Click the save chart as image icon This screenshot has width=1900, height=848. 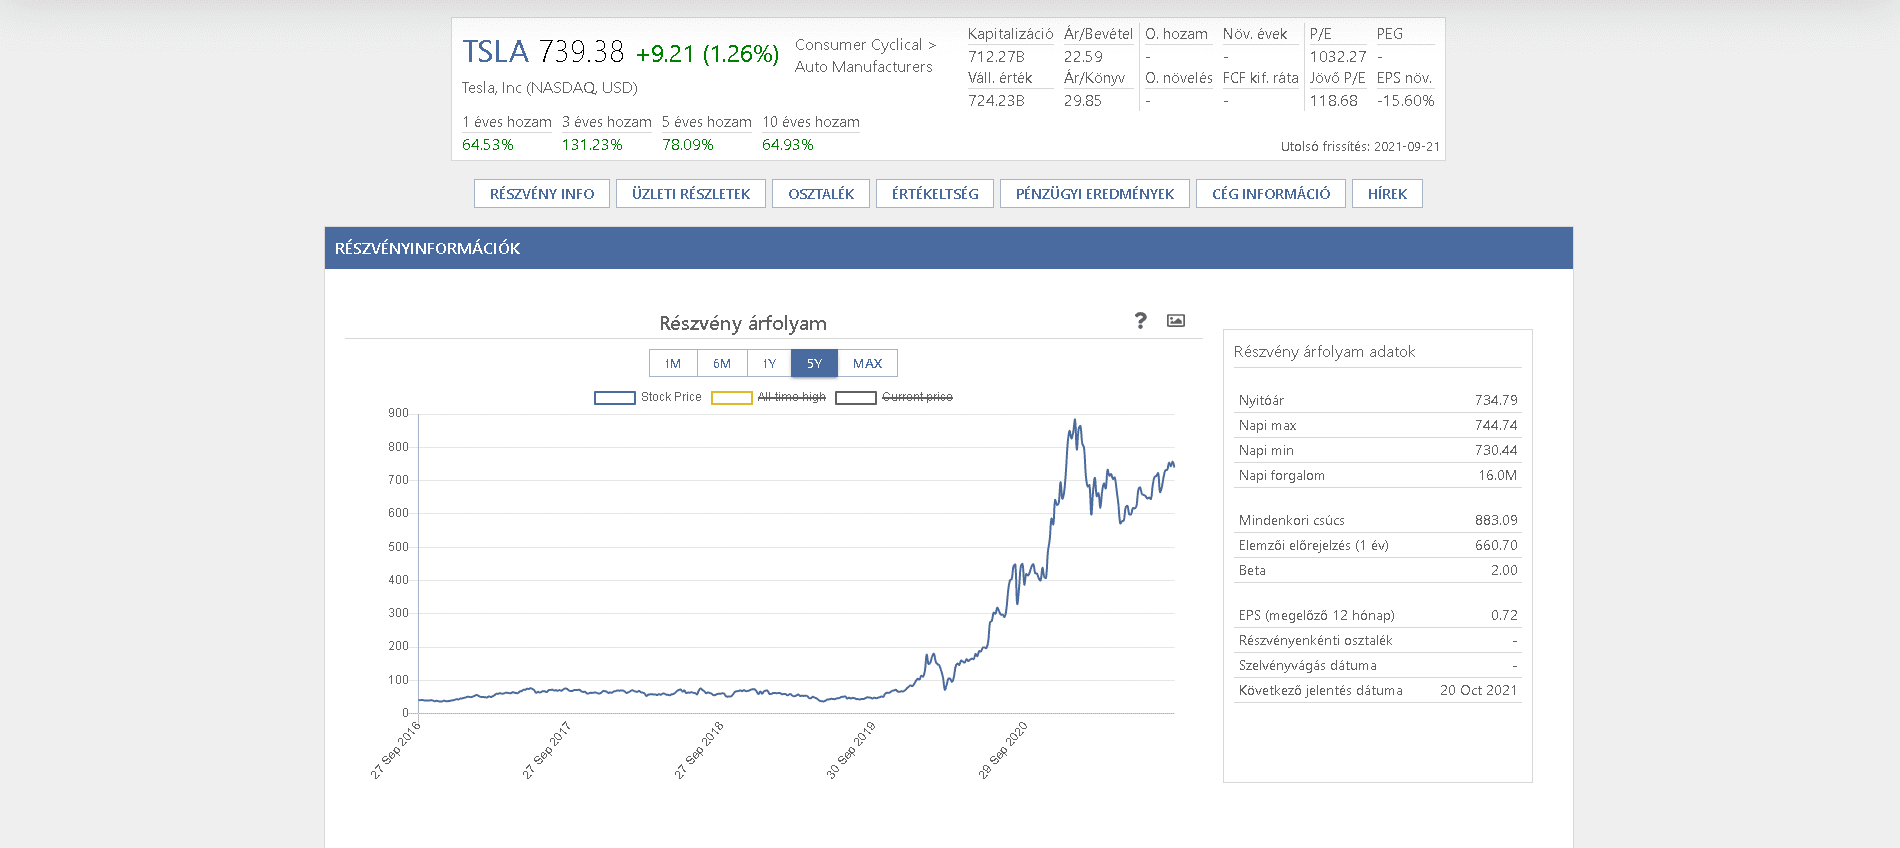(x=1176, y=321)
